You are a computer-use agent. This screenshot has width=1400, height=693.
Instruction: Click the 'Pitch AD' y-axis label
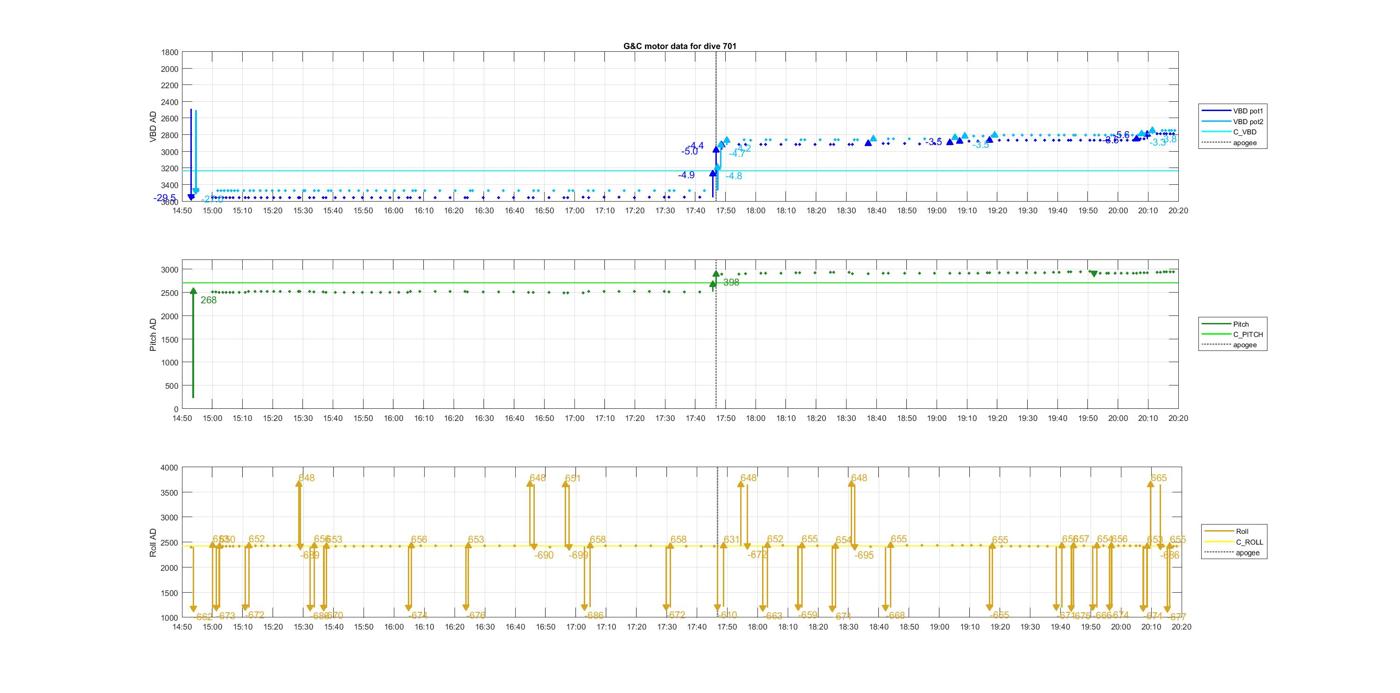pos(155,334)
